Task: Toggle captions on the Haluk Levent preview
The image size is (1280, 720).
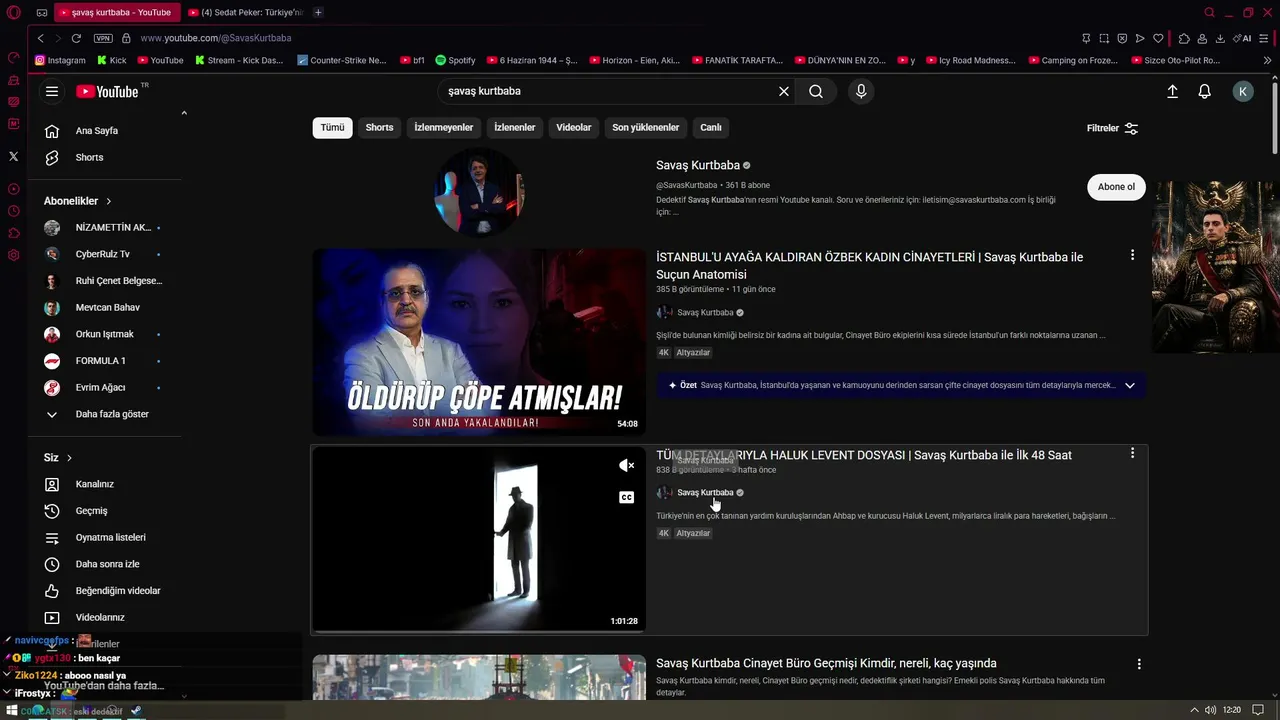Action: click(627, 497)
